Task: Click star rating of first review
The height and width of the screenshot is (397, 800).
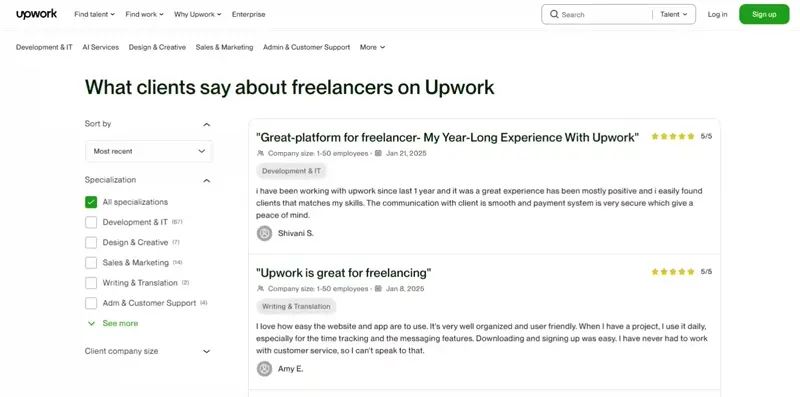Action: 673,136
